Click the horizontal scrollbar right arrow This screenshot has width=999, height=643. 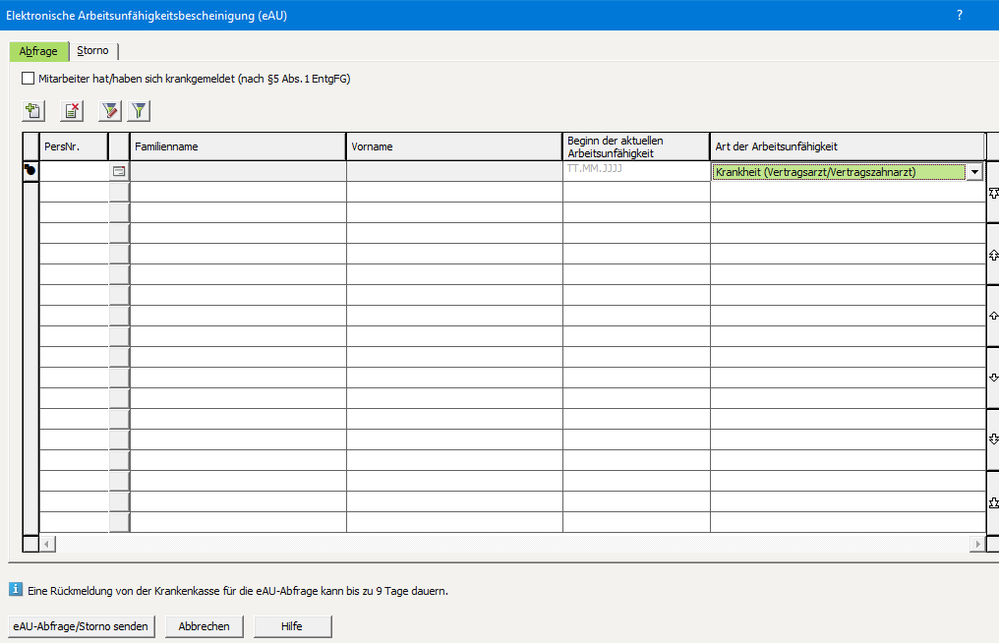pos(977,543)
